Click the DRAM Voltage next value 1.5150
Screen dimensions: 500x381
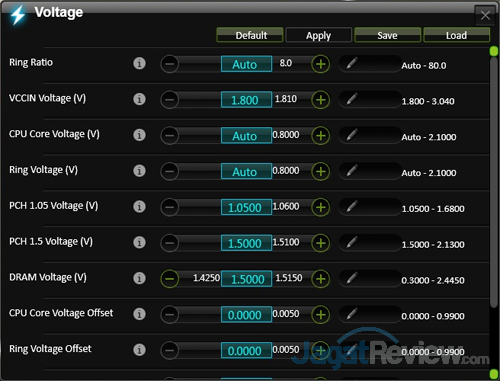pos(289,278)
